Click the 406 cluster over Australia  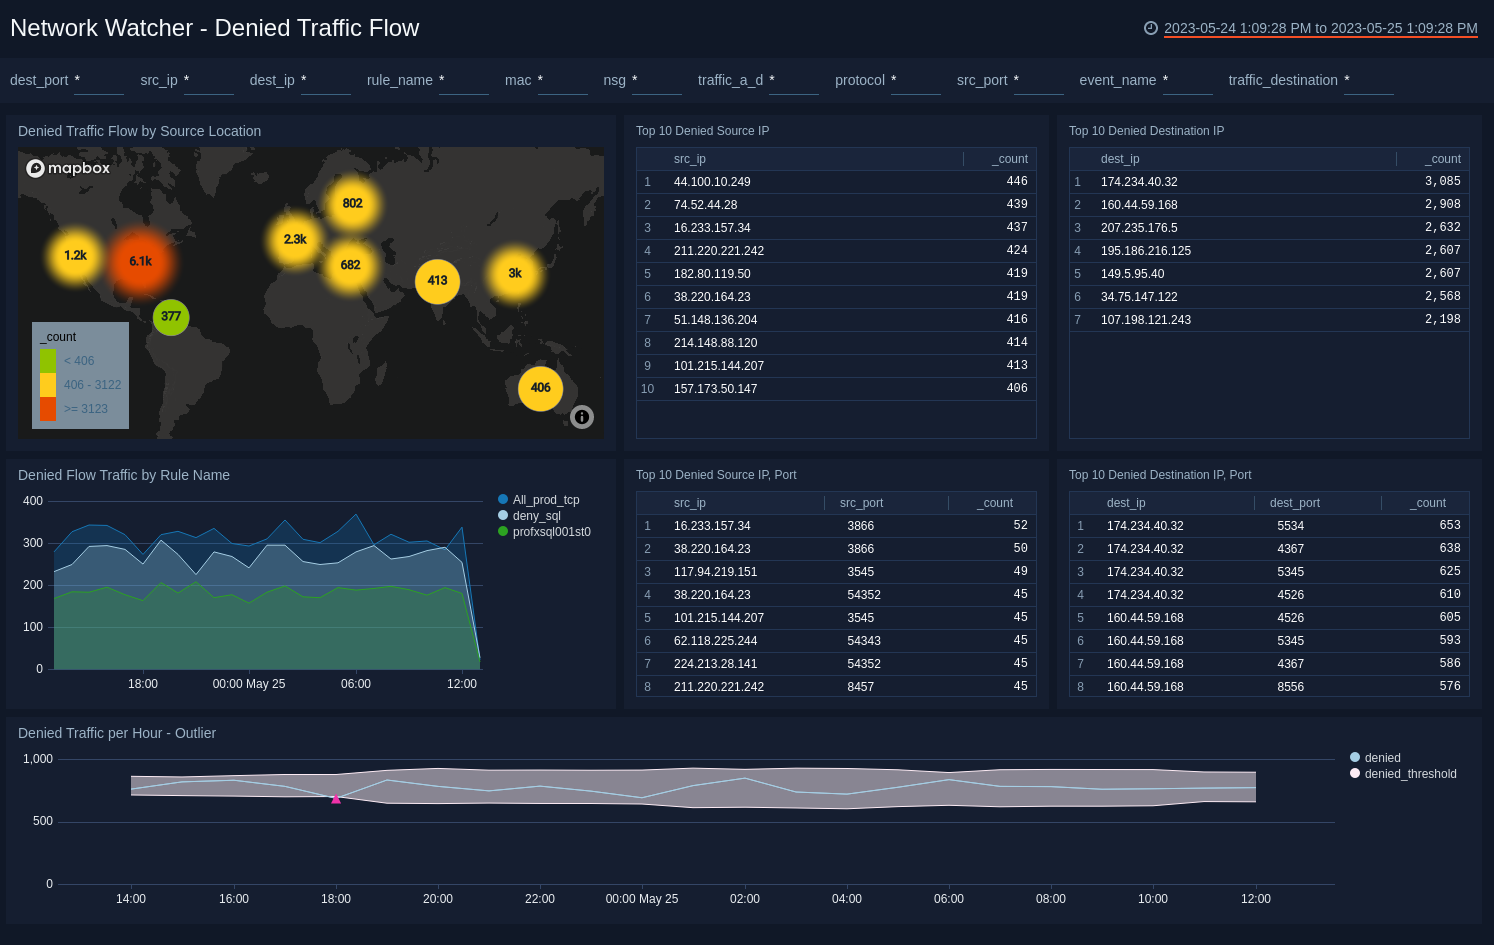click(541, 388)
